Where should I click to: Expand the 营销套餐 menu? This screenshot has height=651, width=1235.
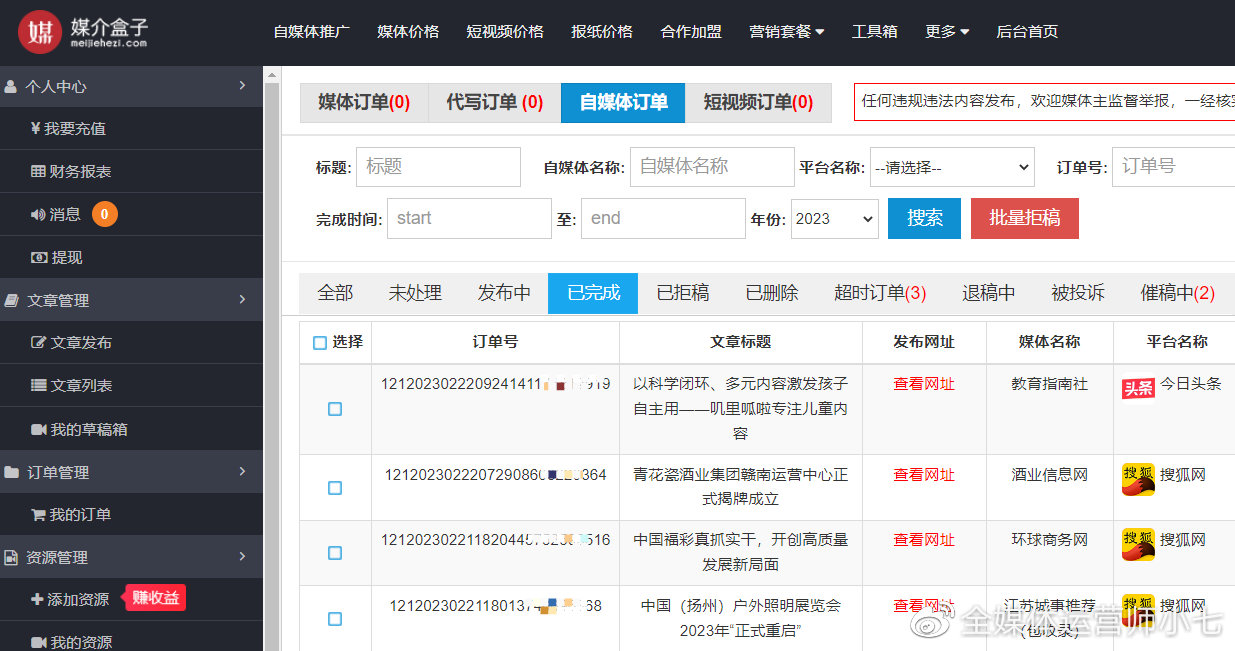pos(787,31)
